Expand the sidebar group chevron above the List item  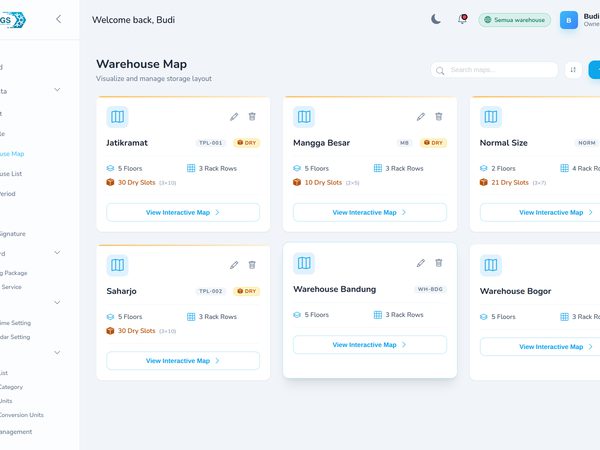point(57,352)
